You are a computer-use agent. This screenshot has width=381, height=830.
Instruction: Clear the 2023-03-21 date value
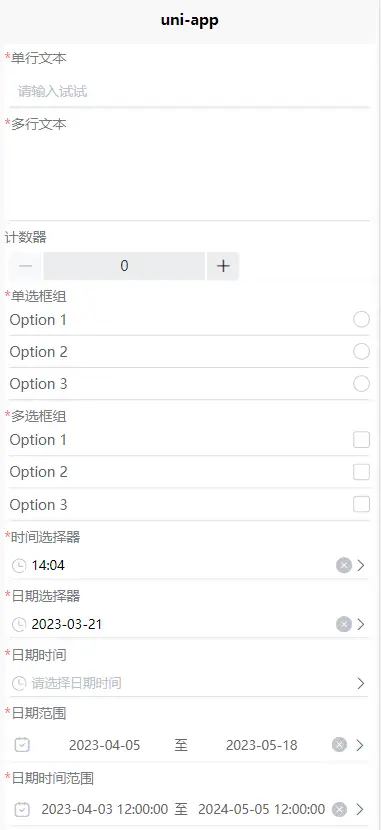point(344,625)
